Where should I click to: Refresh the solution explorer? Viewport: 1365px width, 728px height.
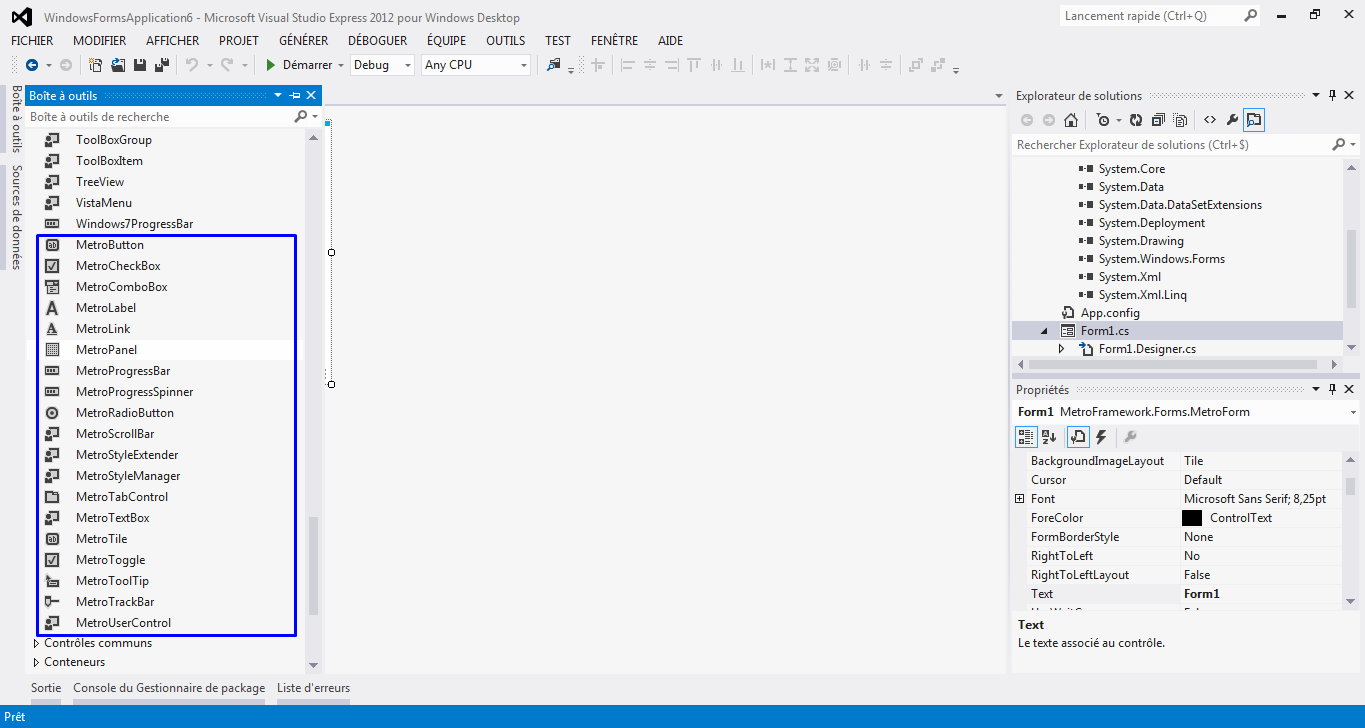pos(1135,120)
